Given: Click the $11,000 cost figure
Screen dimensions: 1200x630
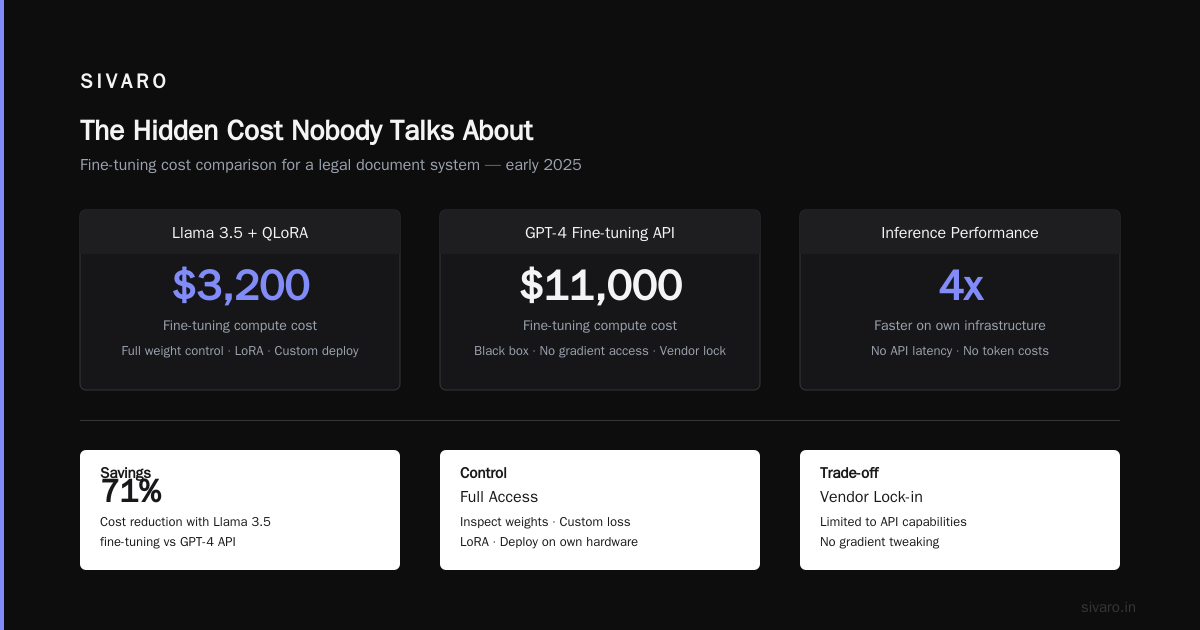Looking at the screenshot, I should 600,285.
